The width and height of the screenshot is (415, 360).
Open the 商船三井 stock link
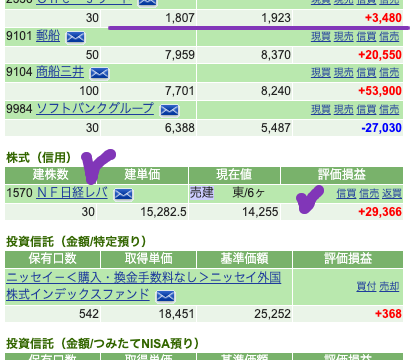(x=60, y=72)
